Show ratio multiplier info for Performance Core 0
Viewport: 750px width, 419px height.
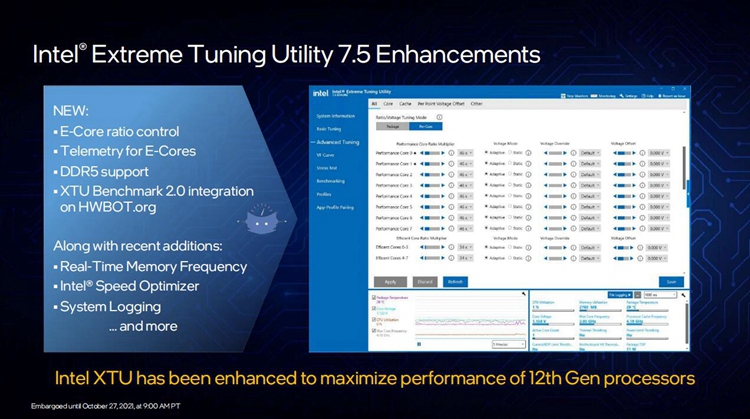click(x=451, y=153)
